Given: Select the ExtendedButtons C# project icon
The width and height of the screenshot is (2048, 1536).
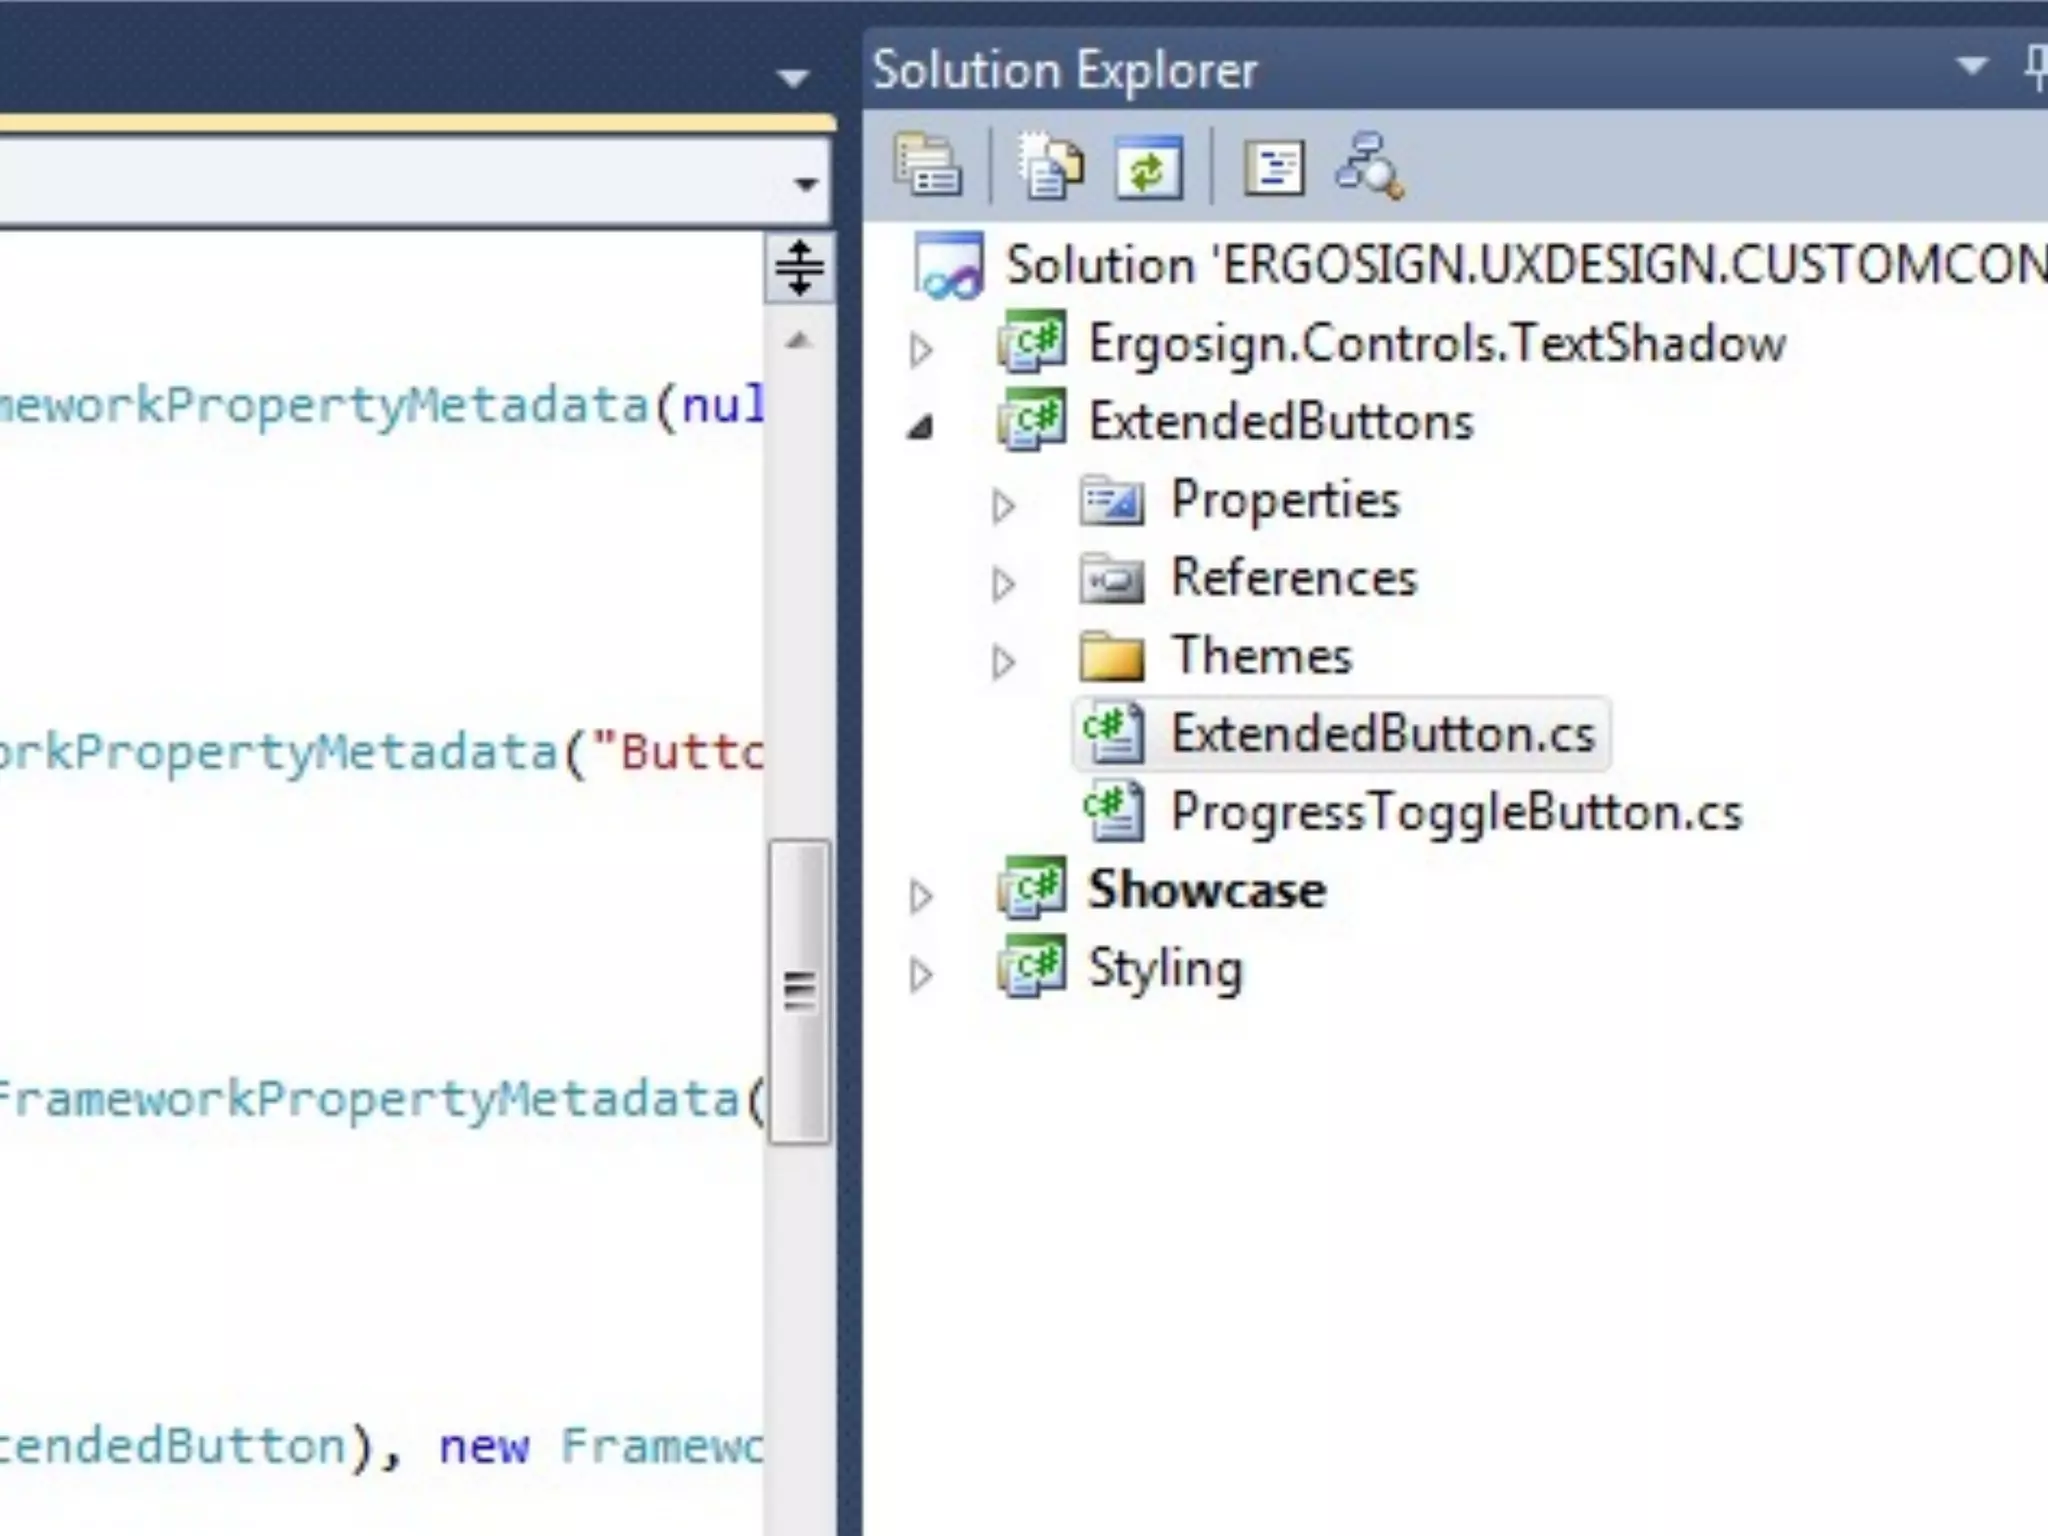Looking at the screenshot, I should click(1032, 421).
